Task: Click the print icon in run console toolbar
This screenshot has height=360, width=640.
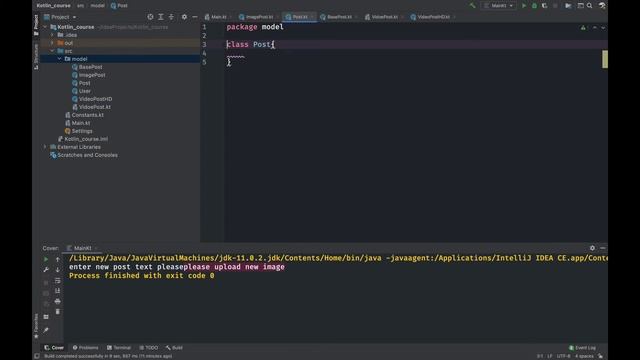Action: (58, 301)
